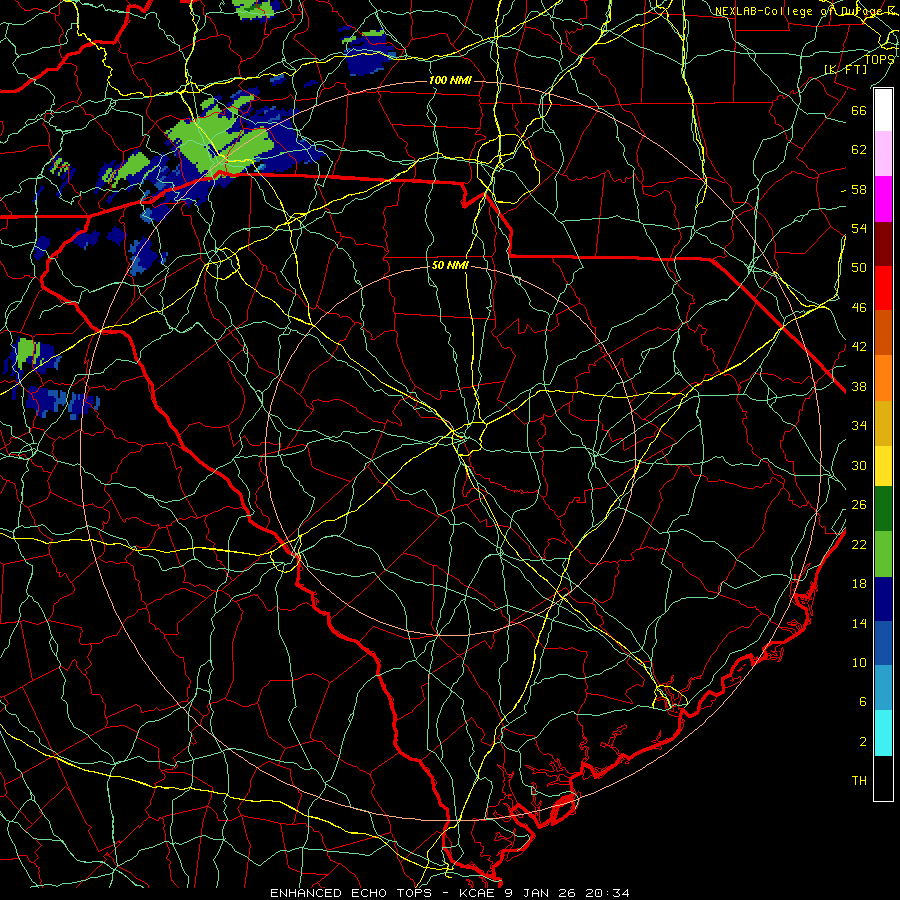Click the cyan 6 kft legend swatch

(883, 733)
